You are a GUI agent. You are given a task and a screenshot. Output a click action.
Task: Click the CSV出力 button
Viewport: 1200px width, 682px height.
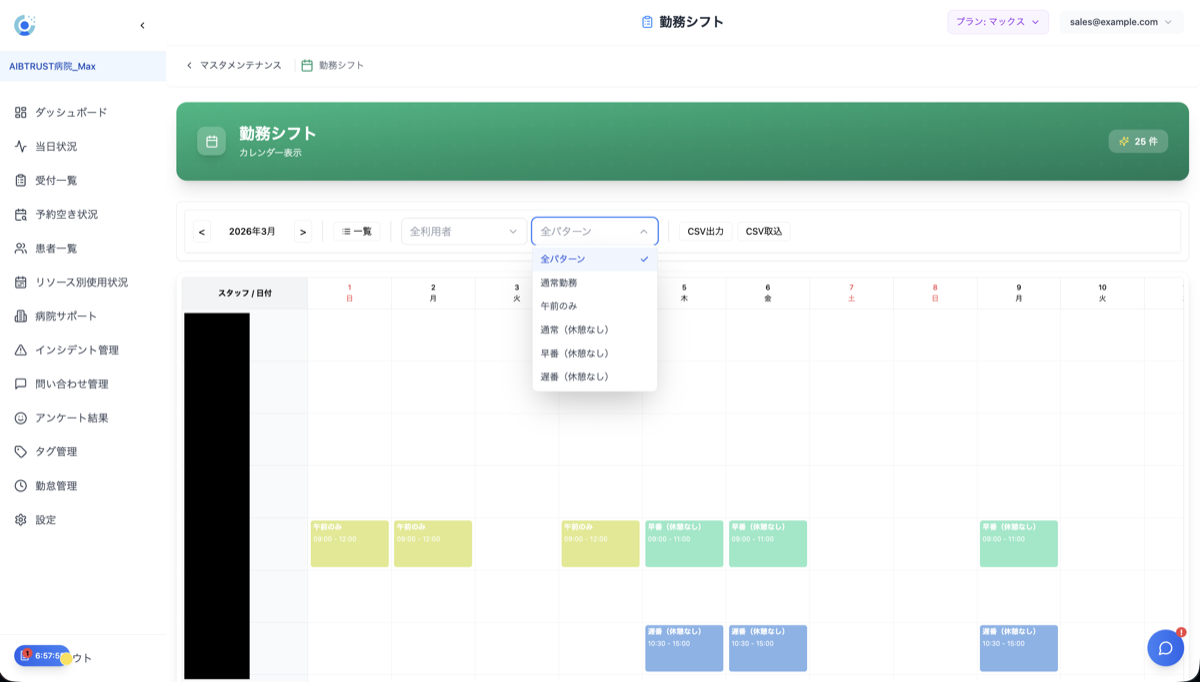point(704,230)
